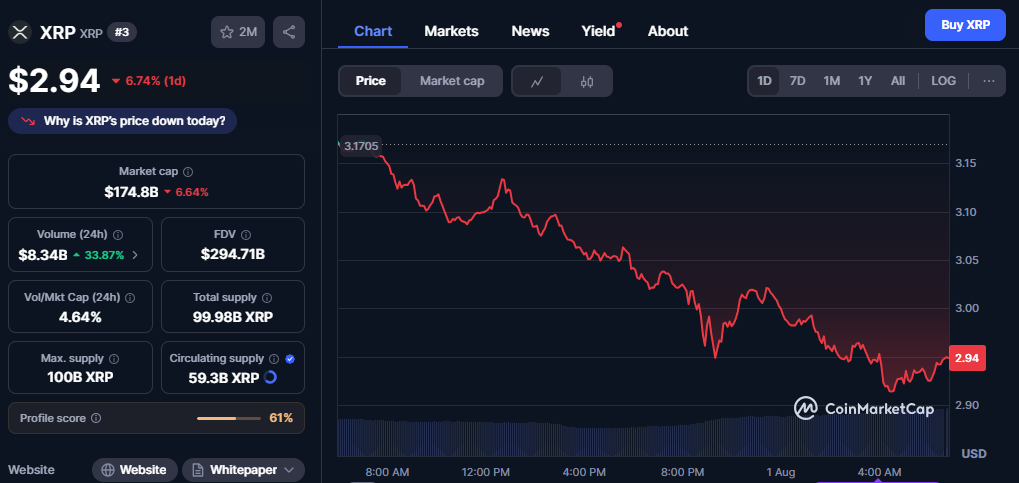Open the three-dot chart options menu
The height and width of the screenshot is (483, 1019).
(989, 81)
